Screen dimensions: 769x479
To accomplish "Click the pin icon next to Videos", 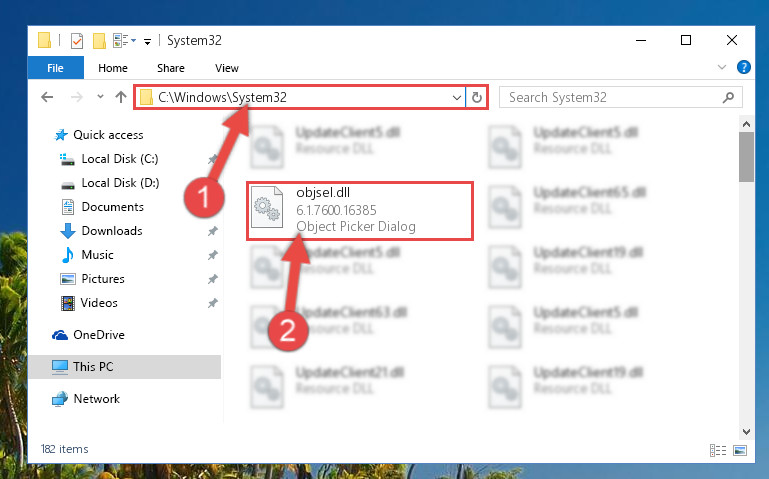I will 212,303.
